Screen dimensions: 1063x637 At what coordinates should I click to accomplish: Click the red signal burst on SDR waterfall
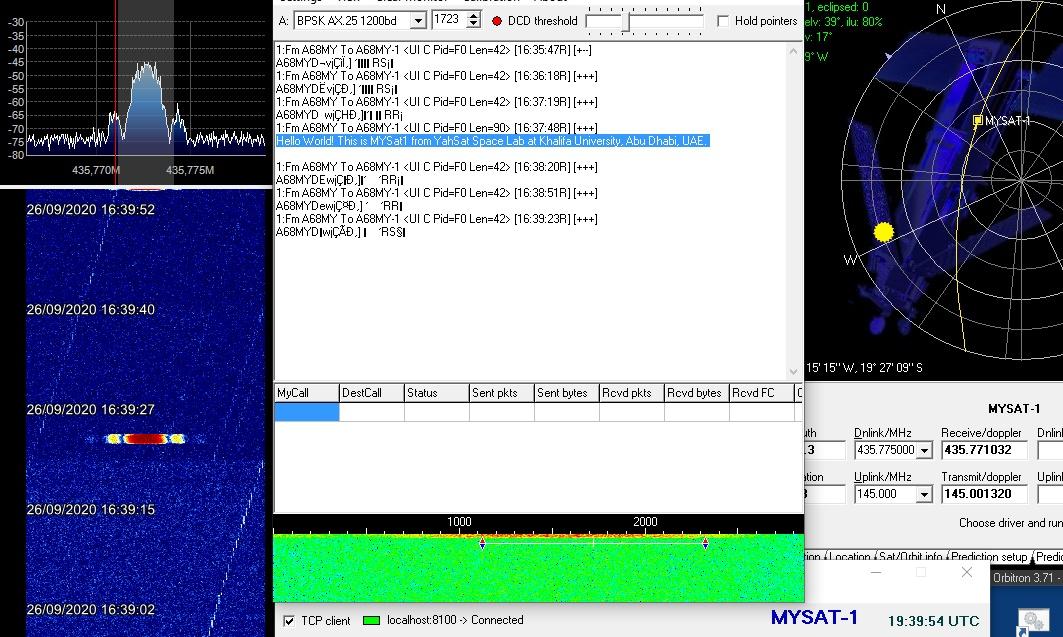[x=144, y=439]
